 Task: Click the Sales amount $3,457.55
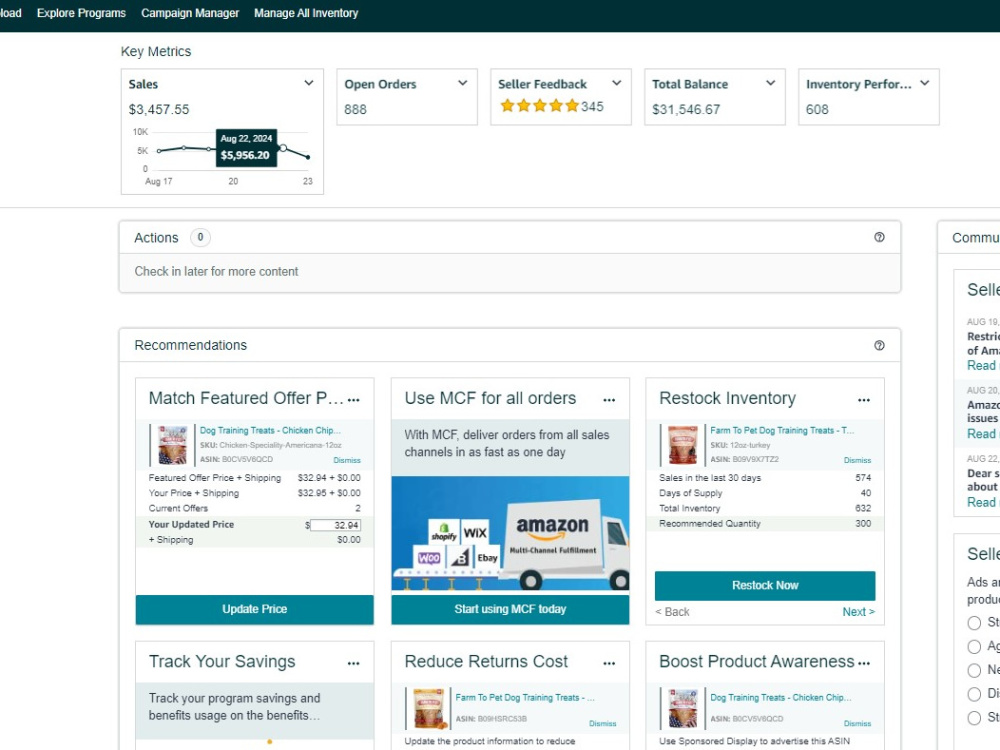coord(159,110)
